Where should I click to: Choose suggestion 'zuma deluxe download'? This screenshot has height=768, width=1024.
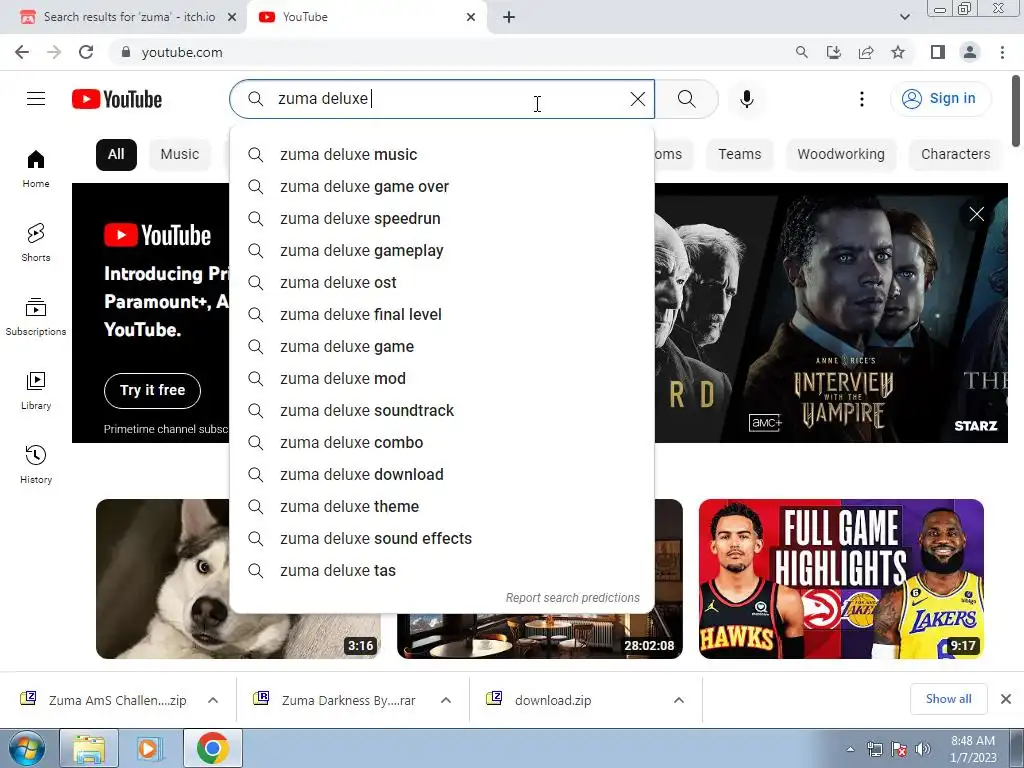click(x=442, y=475)
